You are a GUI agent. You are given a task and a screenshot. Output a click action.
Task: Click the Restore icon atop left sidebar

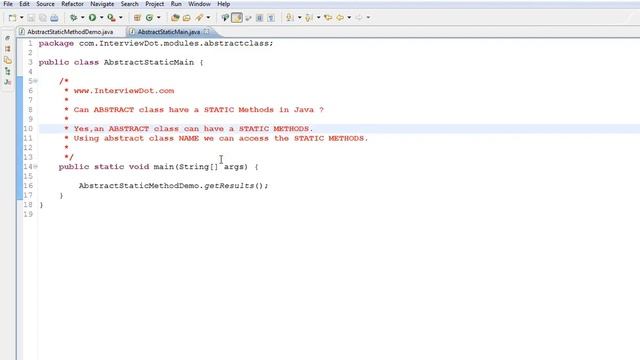7,38
